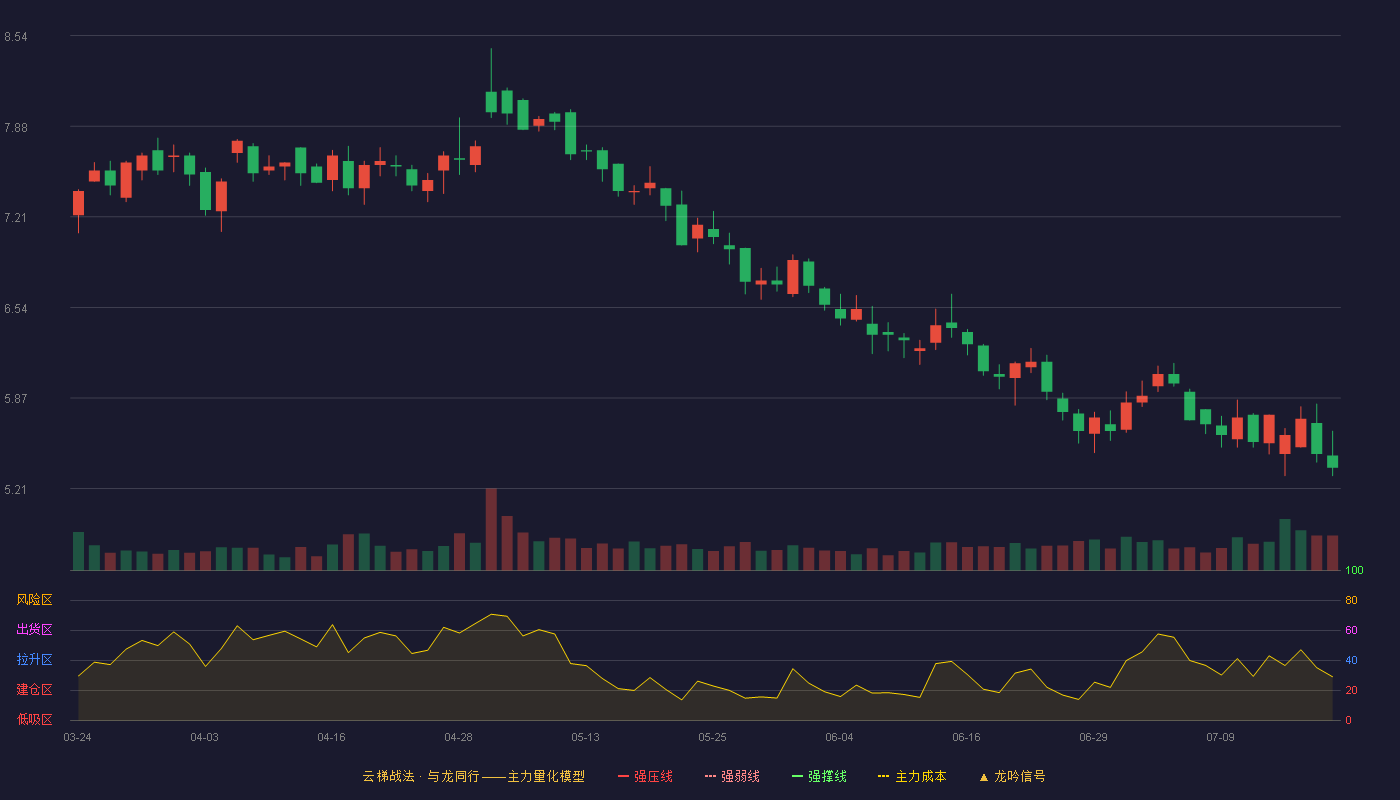The width and height of the screenshot is (1400, 800).
Task: Click the green 强撑线 legend line marker
Action: click(797, 776)
